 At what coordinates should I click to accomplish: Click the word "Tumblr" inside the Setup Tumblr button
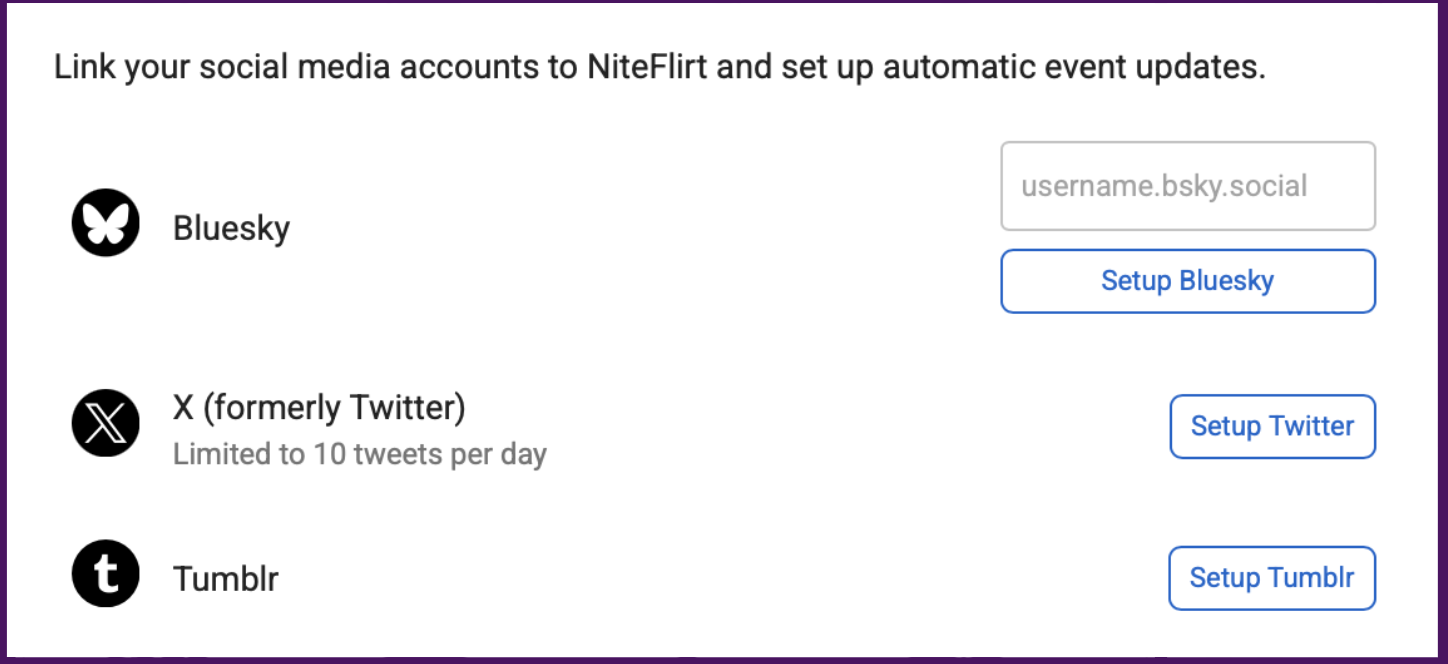1311,578
